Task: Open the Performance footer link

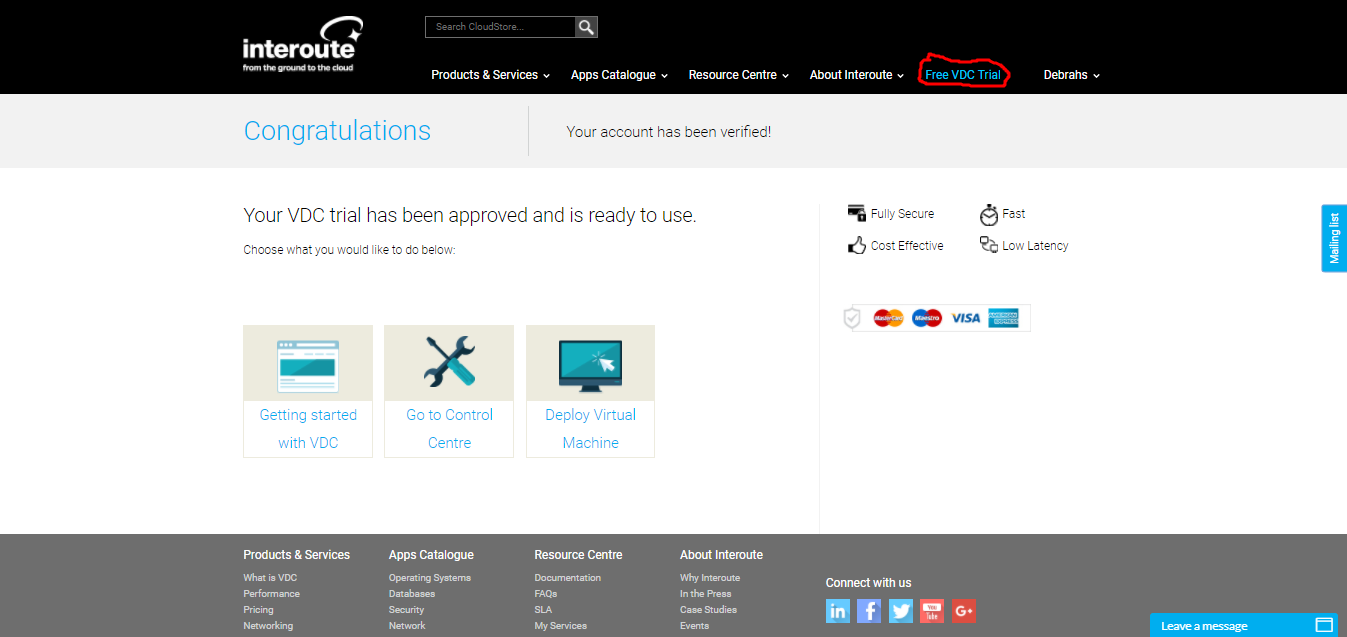Action: click(271, 594)
